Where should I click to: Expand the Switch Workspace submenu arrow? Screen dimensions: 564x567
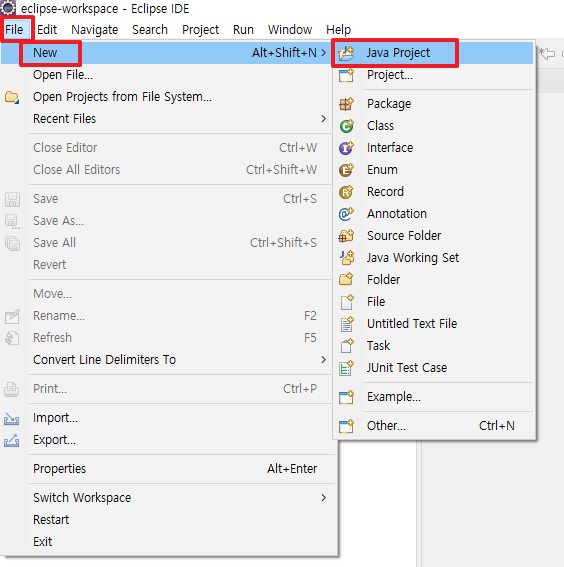coord(324,498)
